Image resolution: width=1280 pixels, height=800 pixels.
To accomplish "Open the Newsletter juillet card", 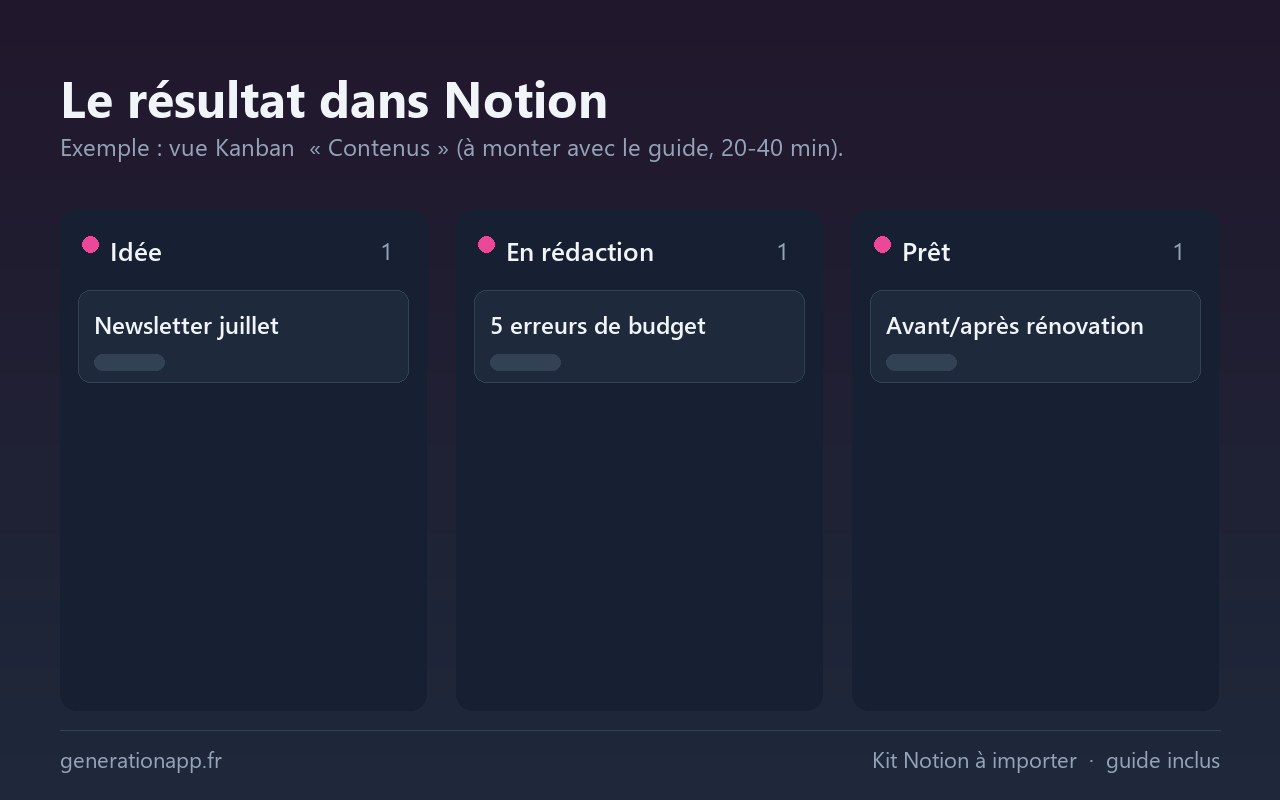I will pyautogui.click(x=243, y=336).
